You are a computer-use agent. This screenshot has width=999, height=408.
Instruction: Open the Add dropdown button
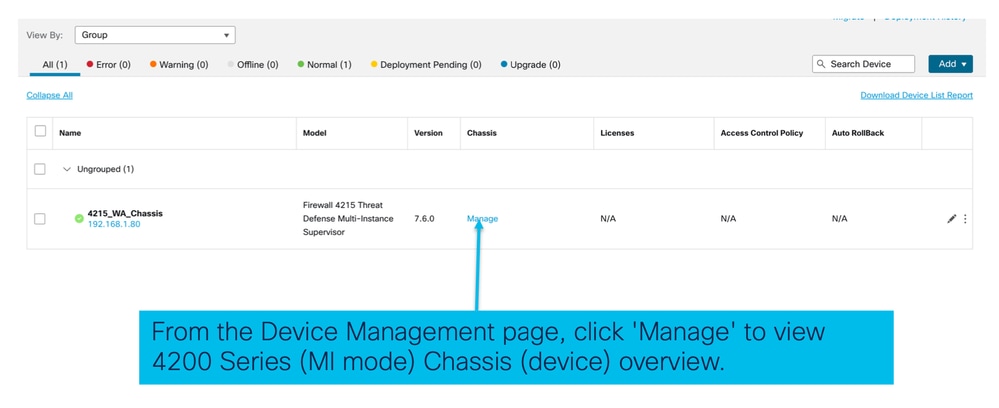pos(951,64)
